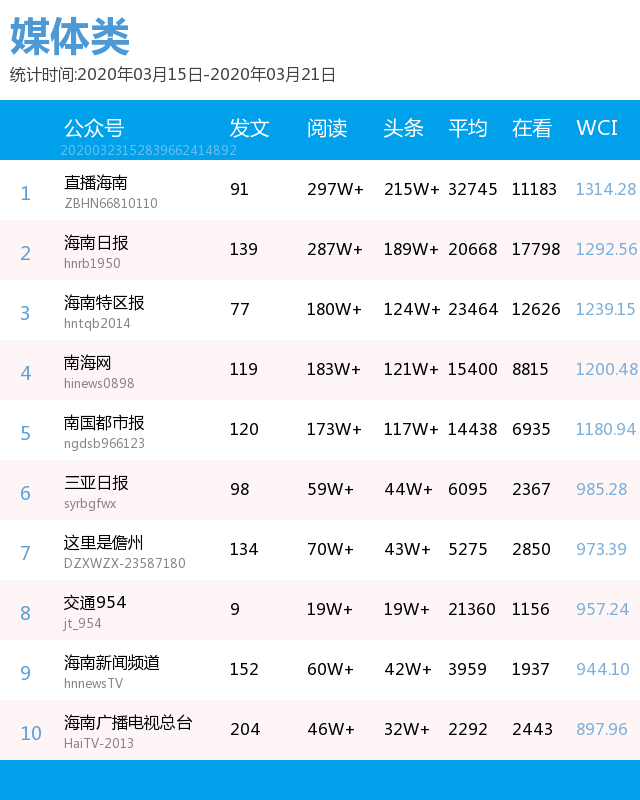
Task: Click 海南日报 post count 139
Action: 243,249
